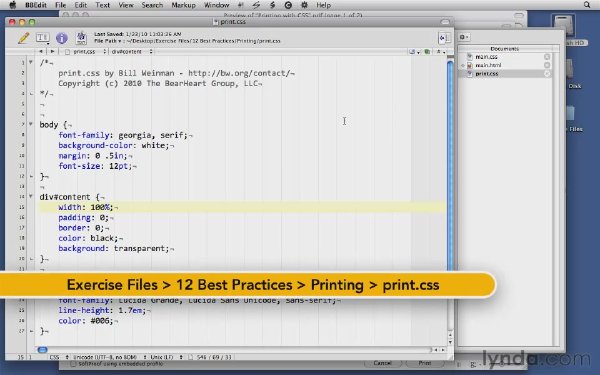Click the vertical scroll up arrow
600x375 pixels.
tap(450, 336)
